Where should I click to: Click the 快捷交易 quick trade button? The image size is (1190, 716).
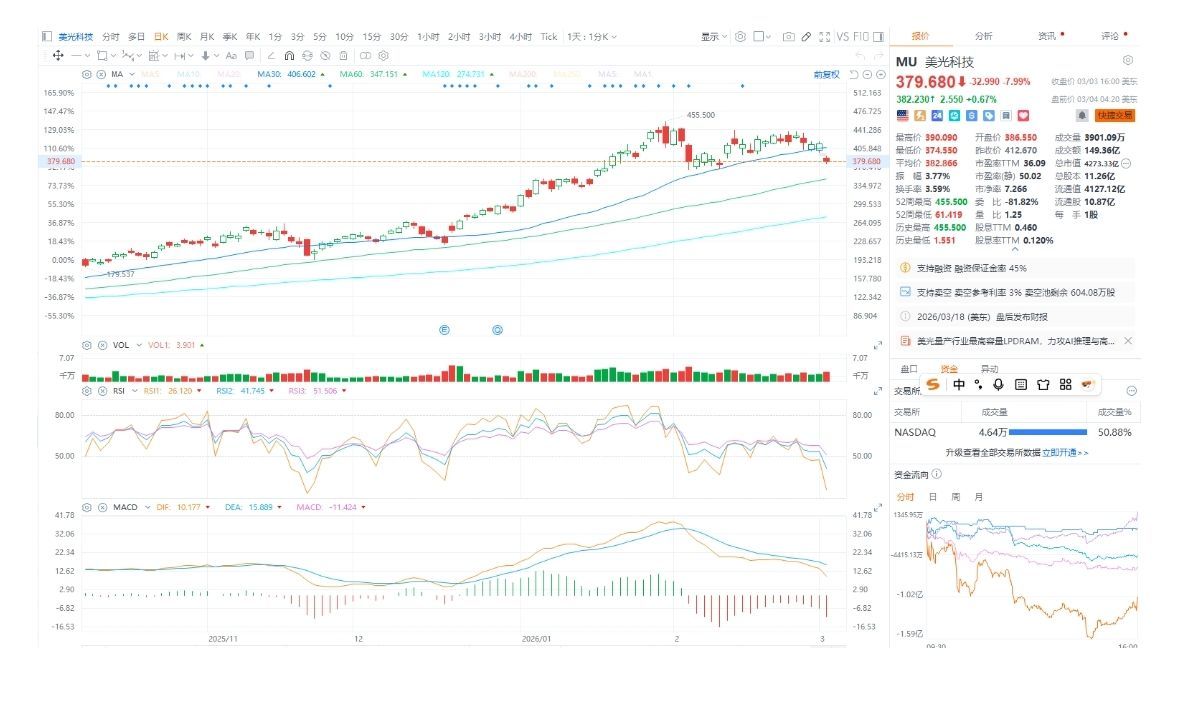pos(1115,116)
